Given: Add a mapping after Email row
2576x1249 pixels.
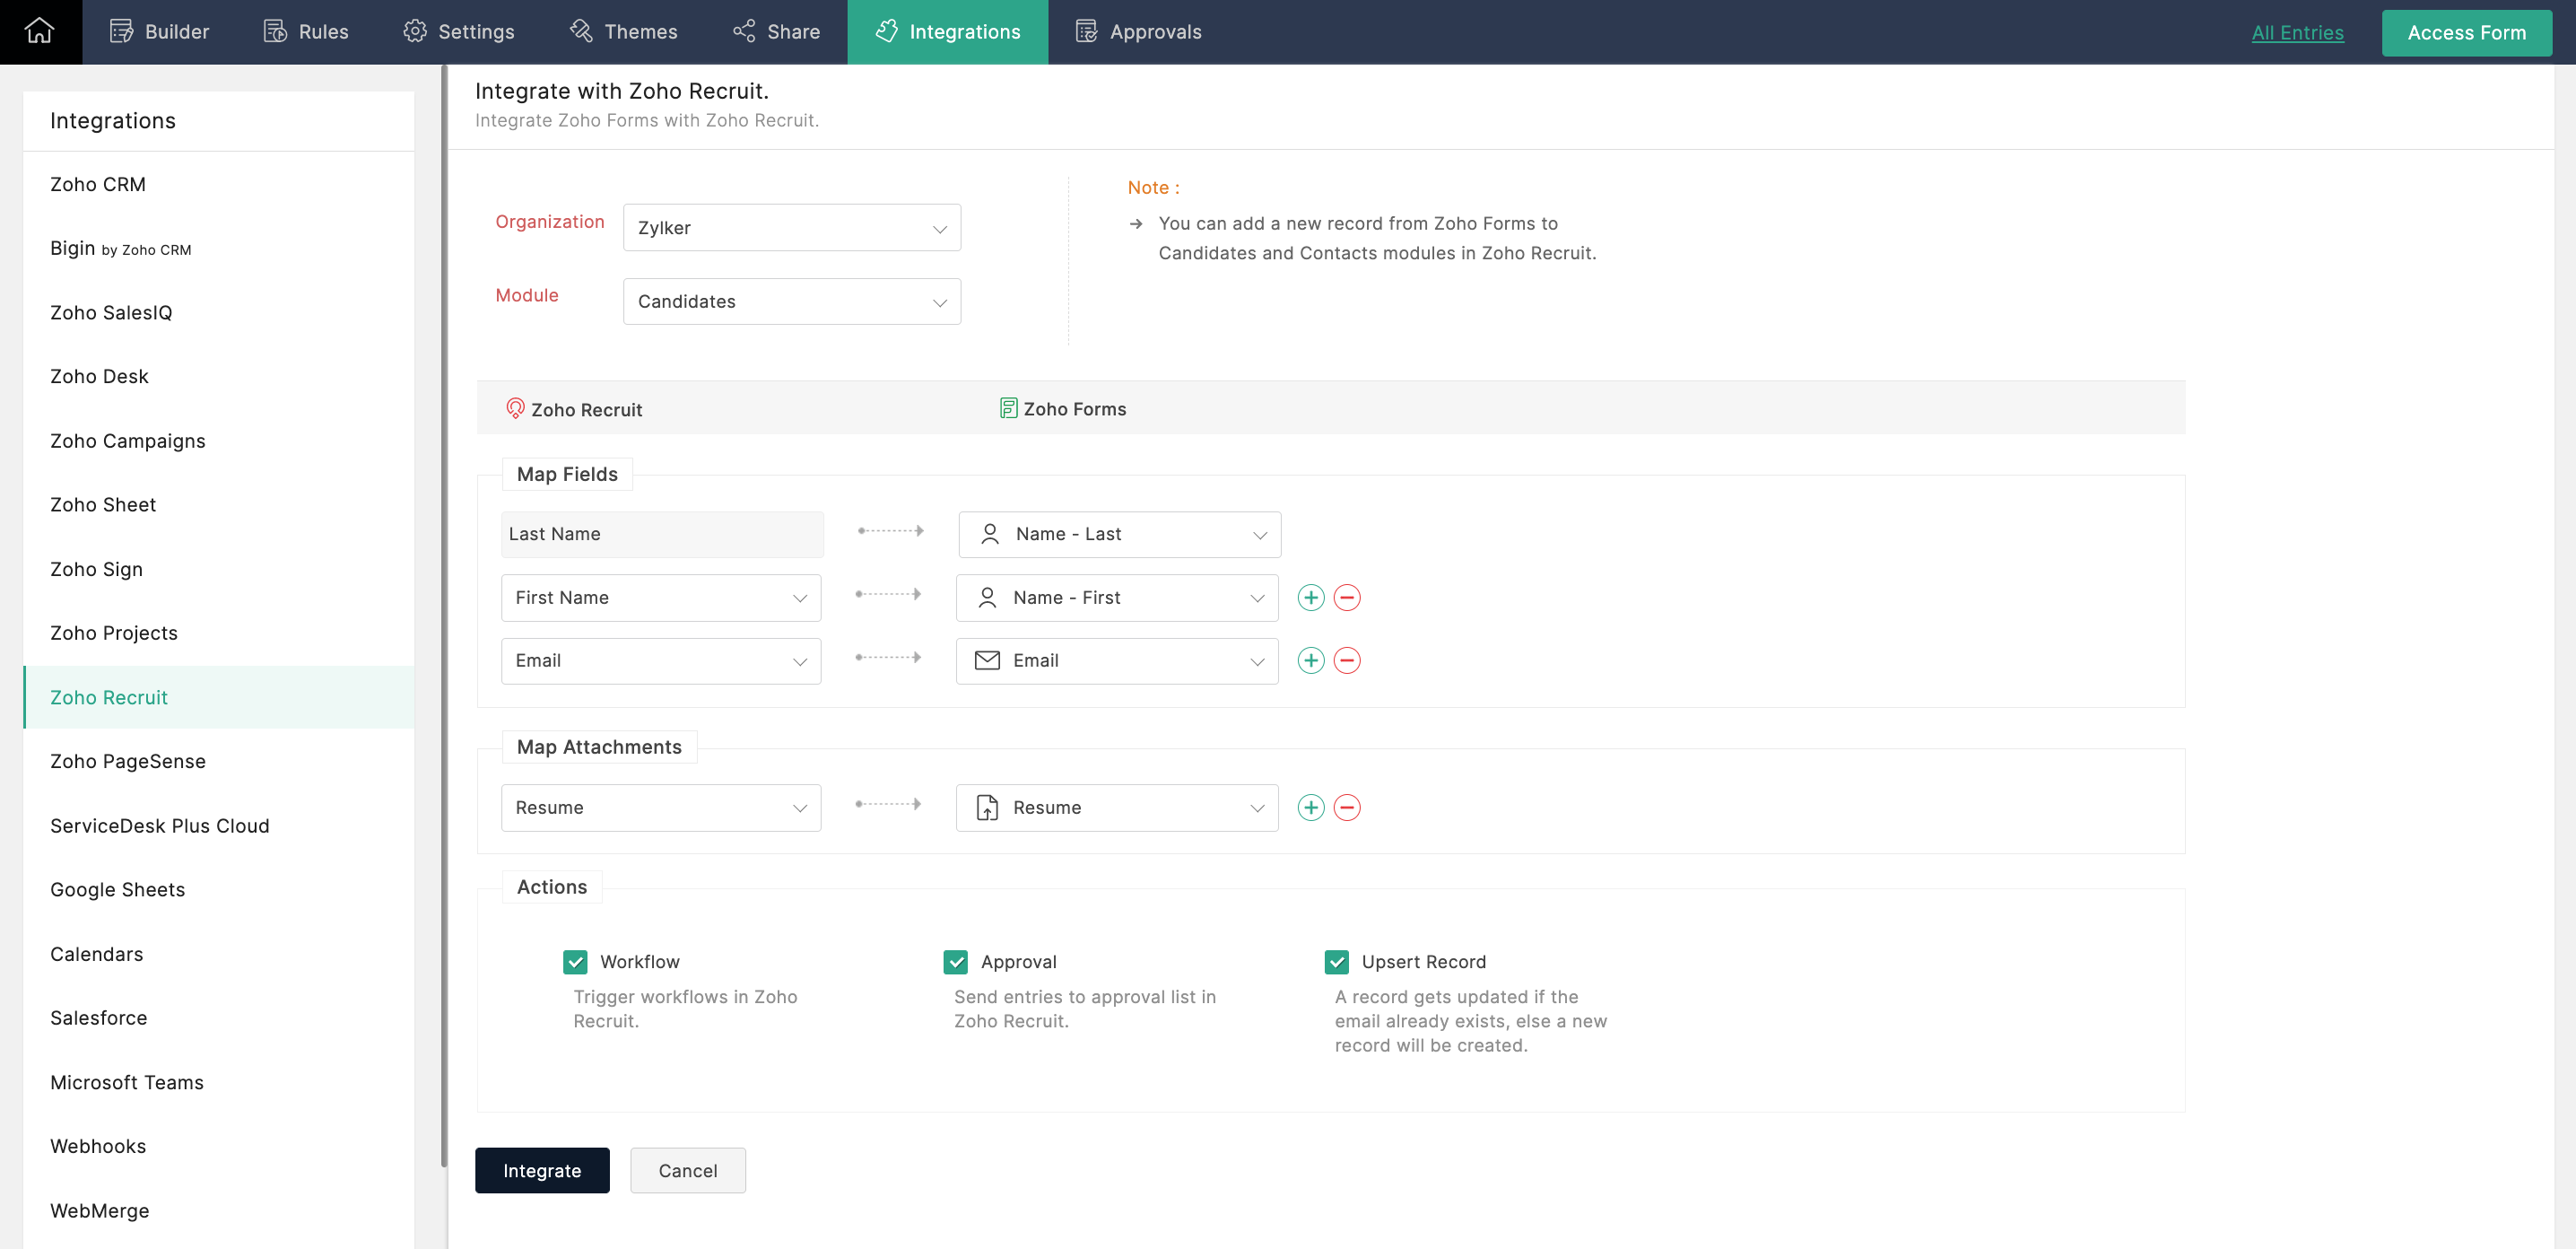Looking at the screenshot, I should [x=1310, y=660].
